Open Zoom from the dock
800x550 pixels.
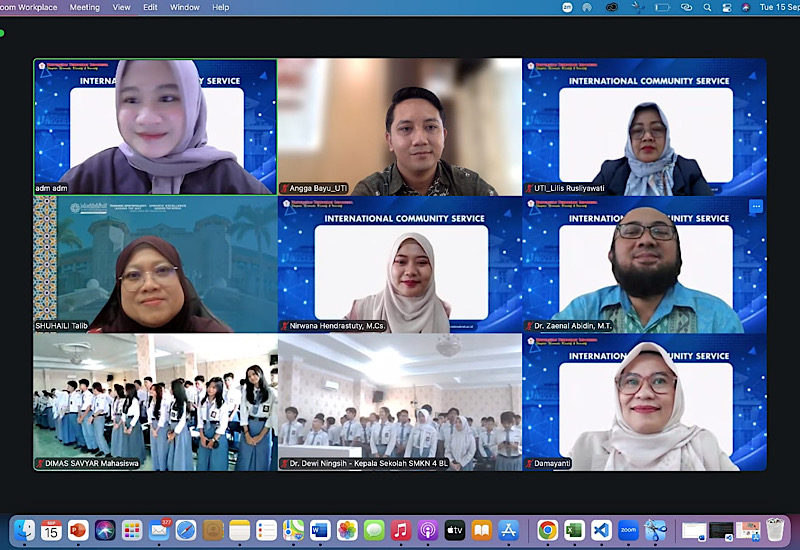point(628,531)
